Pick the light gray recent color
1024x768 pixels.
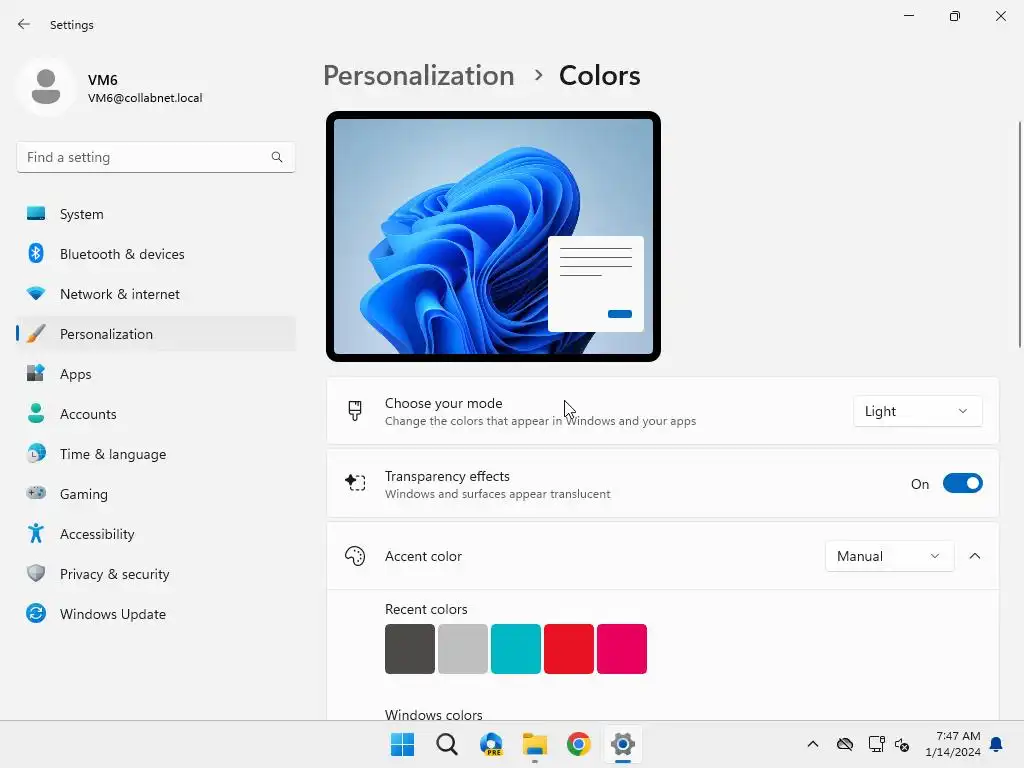[463, 648]
